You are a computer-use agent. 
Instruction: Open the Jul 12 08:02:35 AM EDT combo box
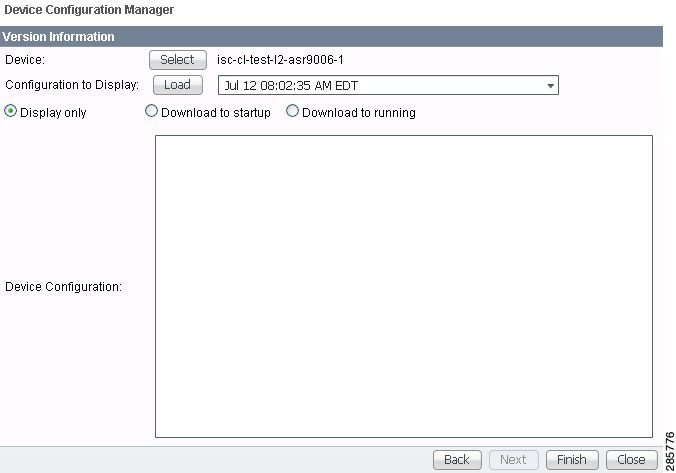(x=380, y=86)
